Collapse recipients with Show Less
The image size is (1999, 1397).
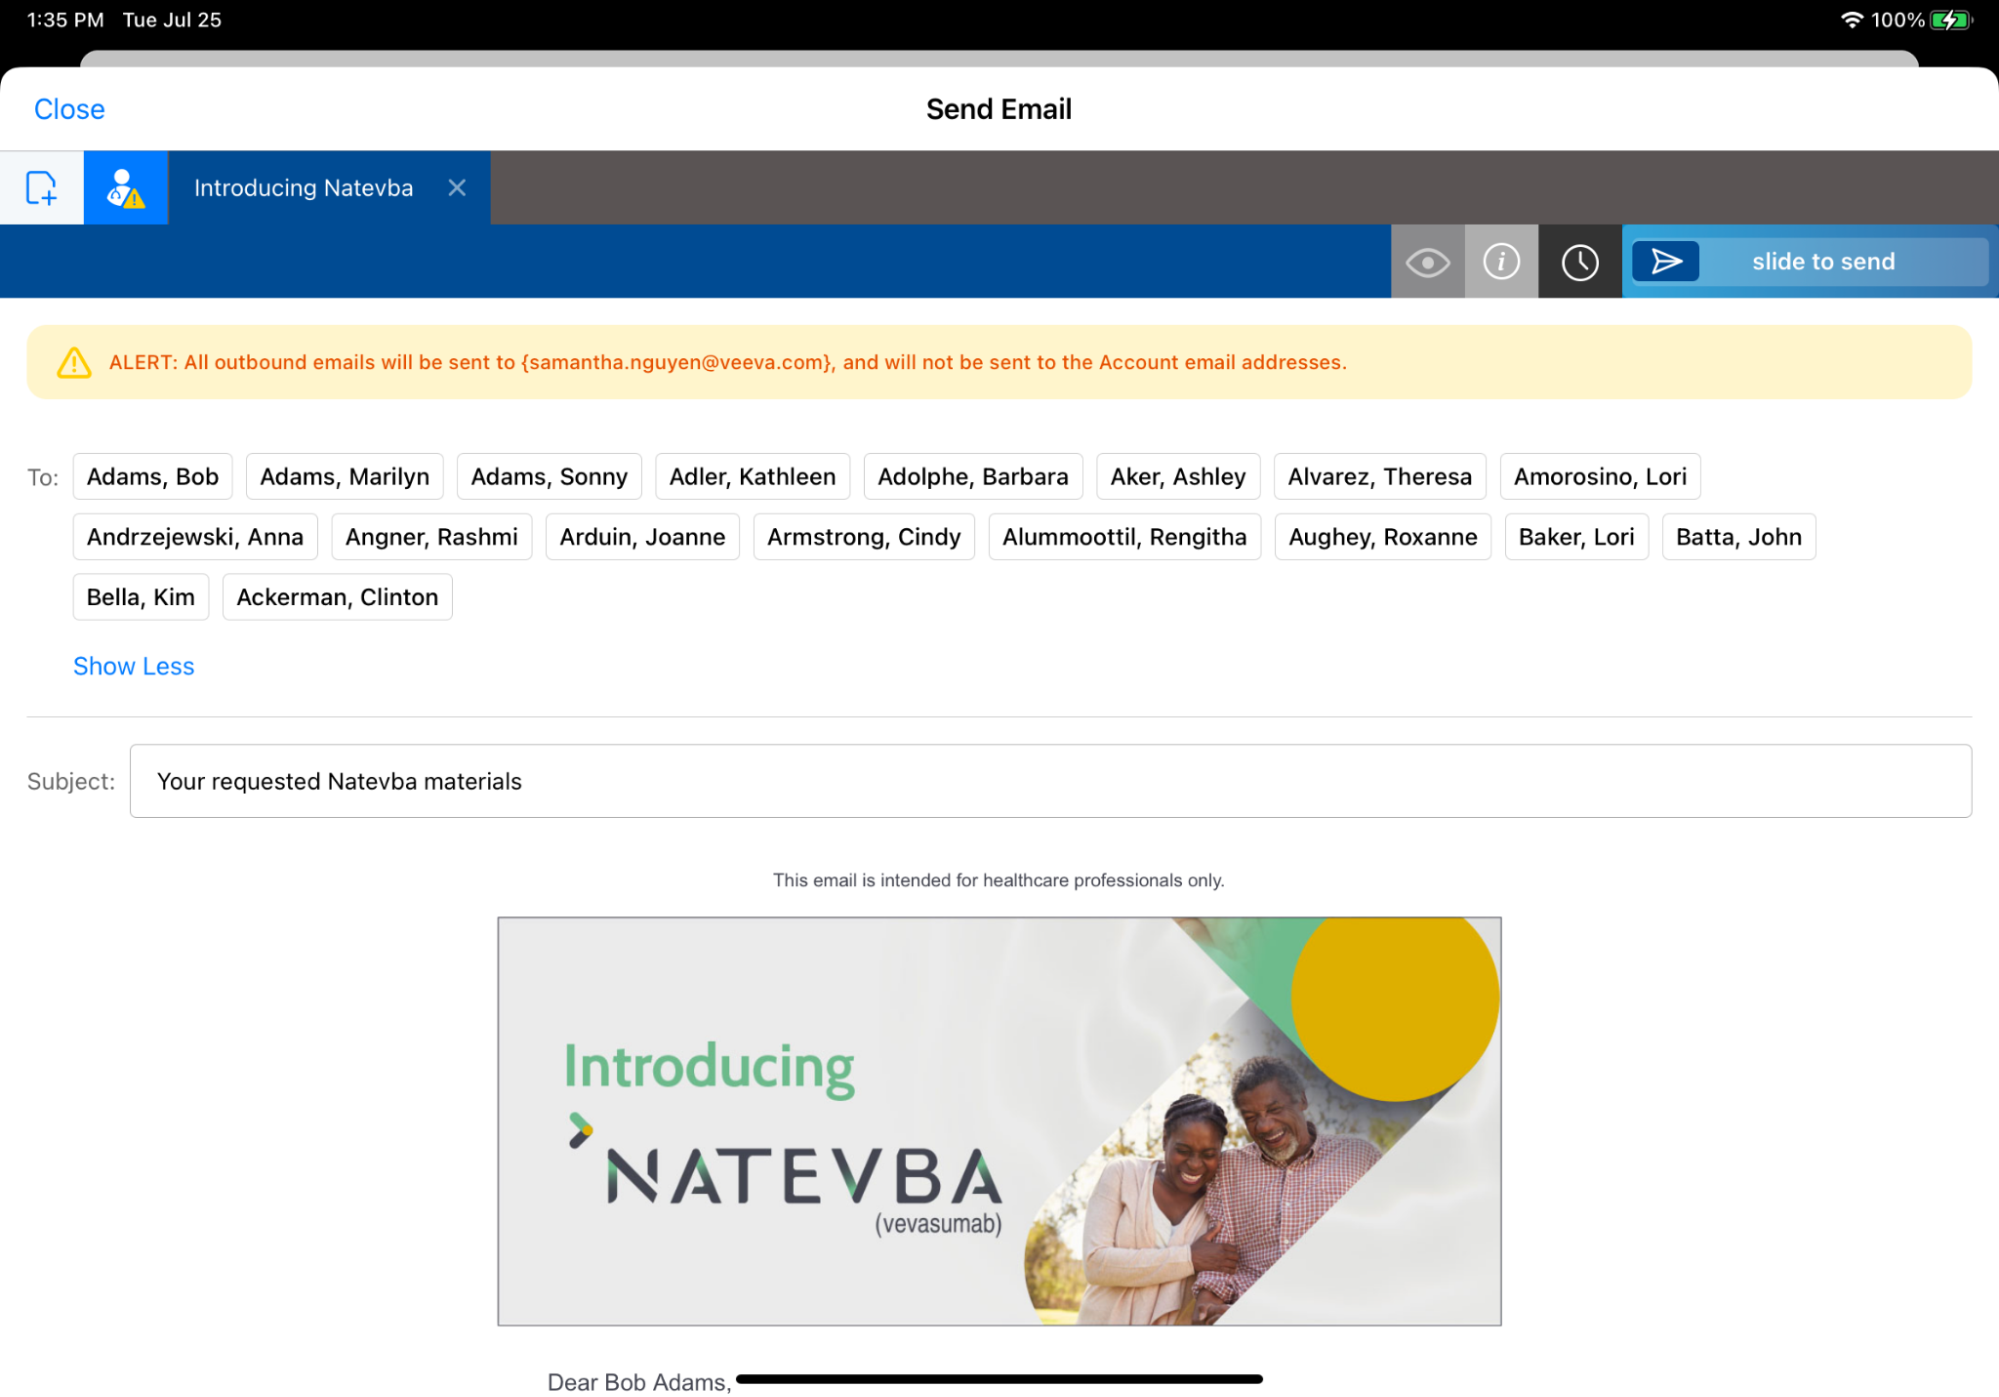pyautogui.click(x=133, y=666)
